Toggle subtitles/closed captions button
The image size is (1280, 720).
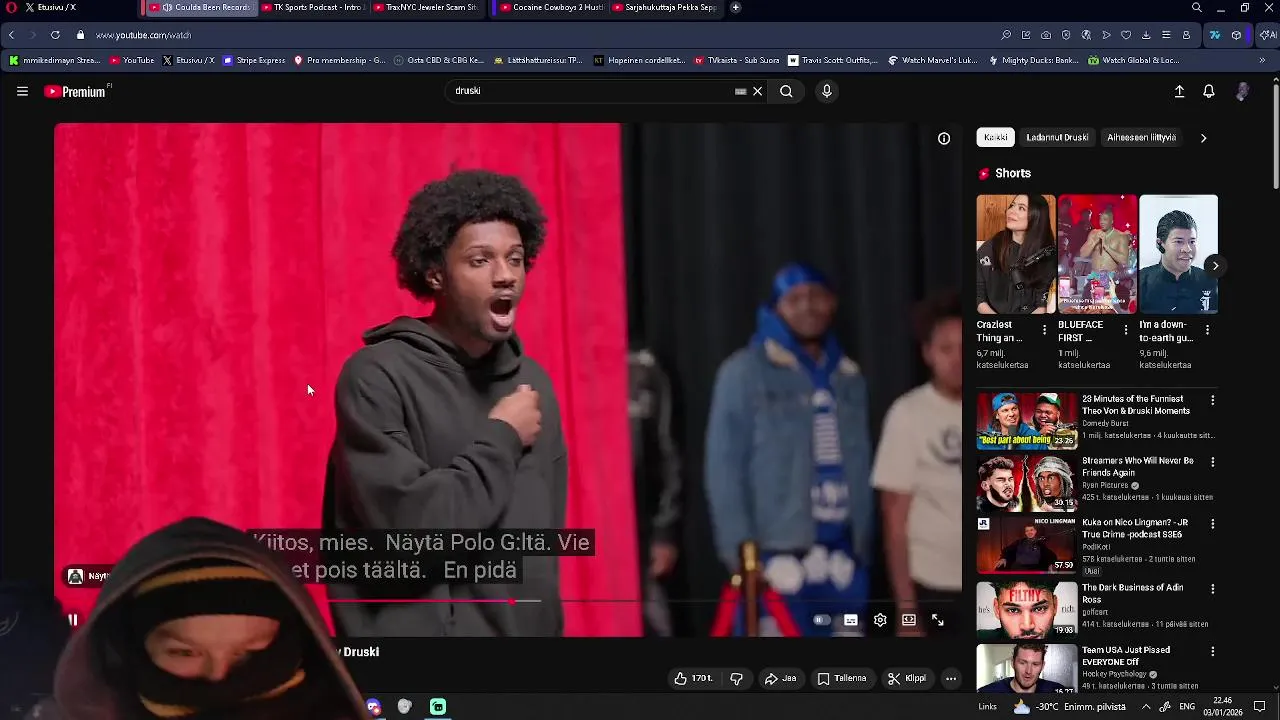tap(851, 620)
